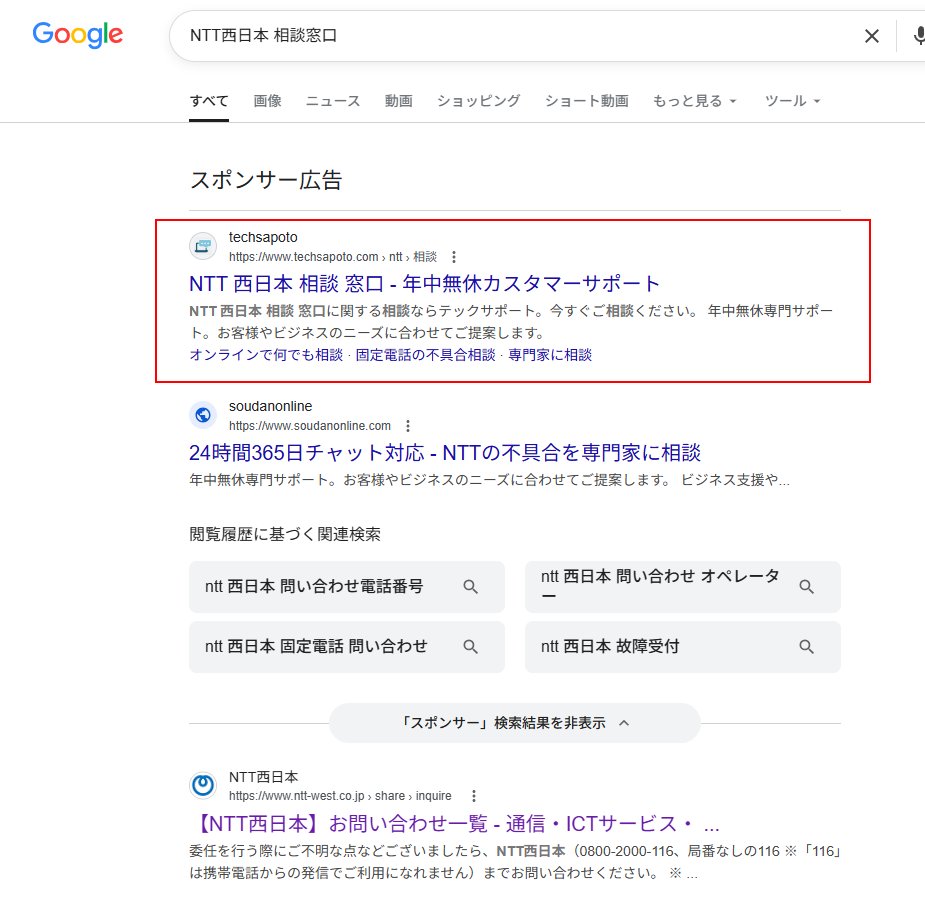
Task: Click the NTT西日本 site name label
Action: click(263, 777)
